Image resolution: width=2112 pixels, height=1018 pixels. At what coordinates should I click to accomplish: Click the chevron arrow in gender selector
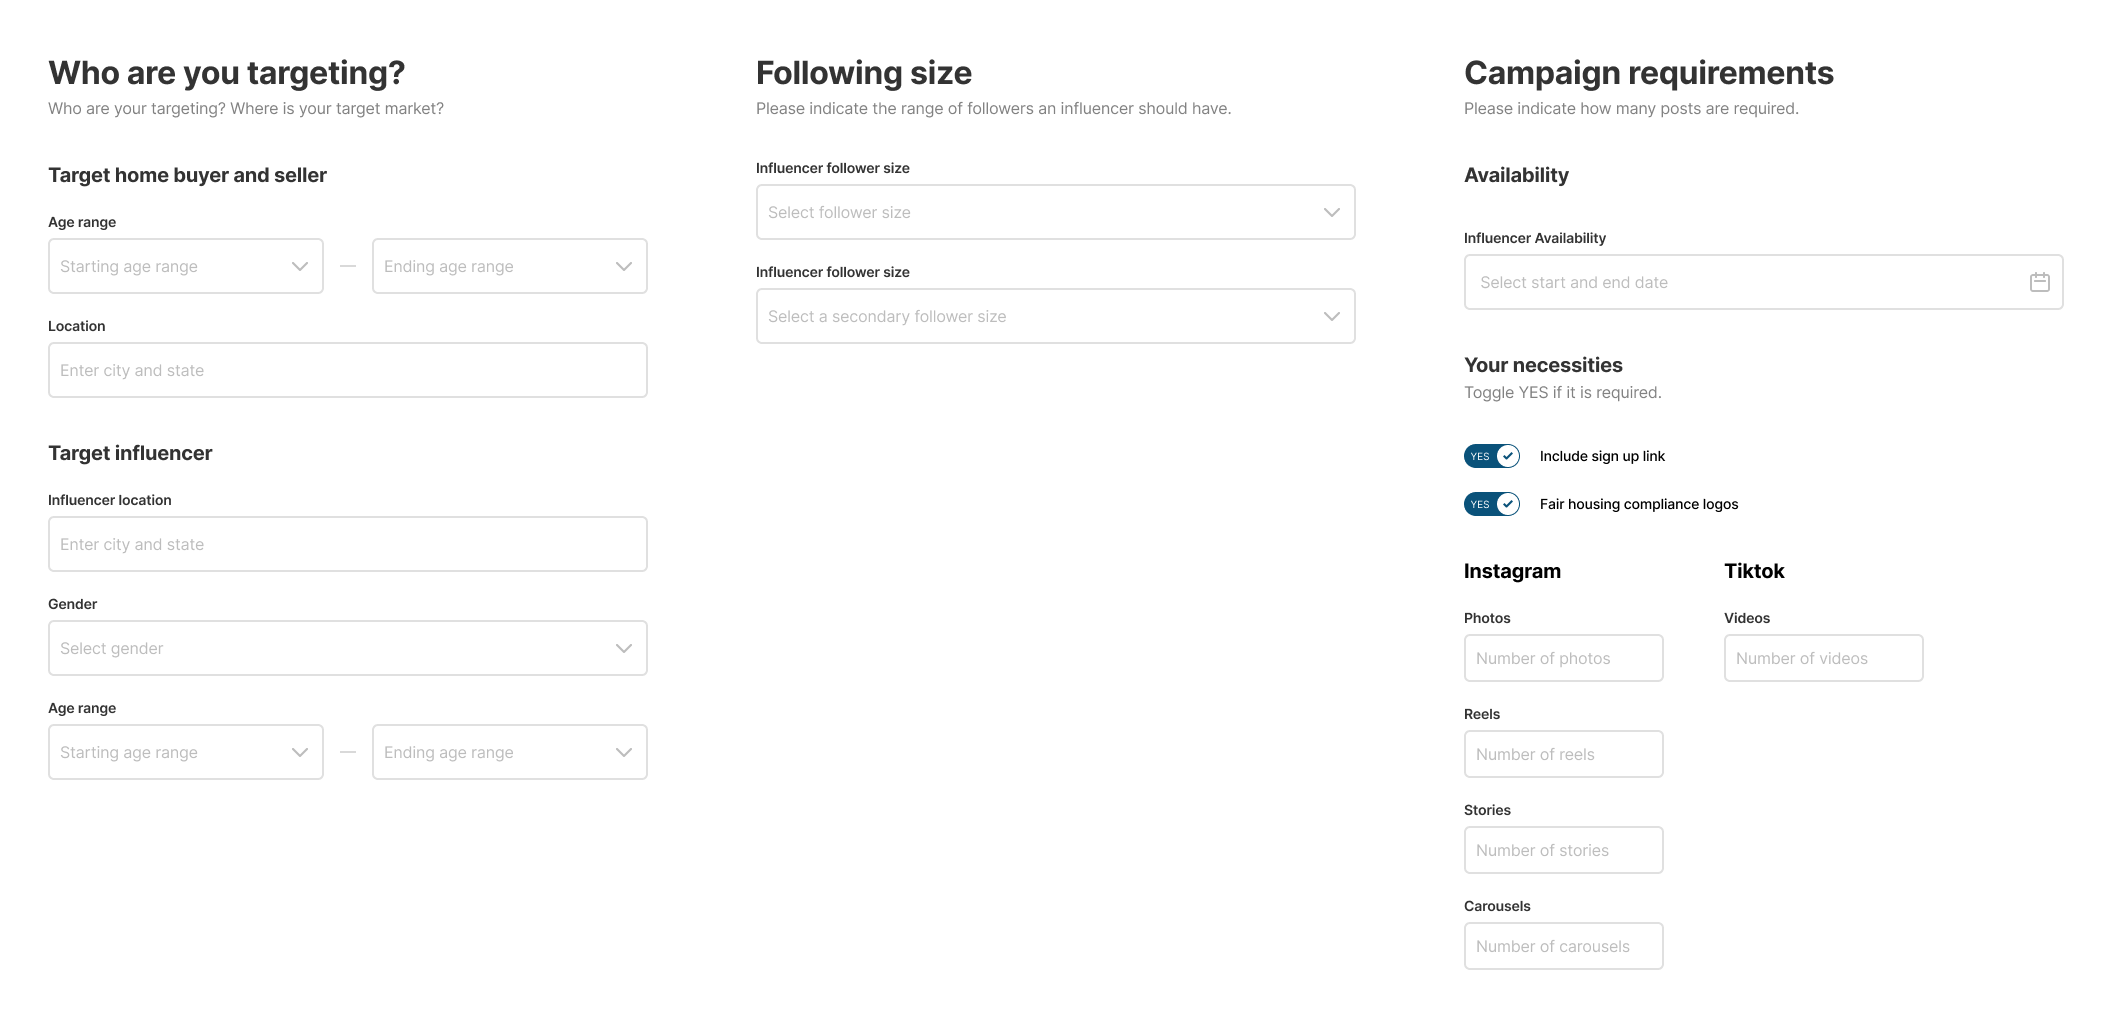tap(624, 648)
